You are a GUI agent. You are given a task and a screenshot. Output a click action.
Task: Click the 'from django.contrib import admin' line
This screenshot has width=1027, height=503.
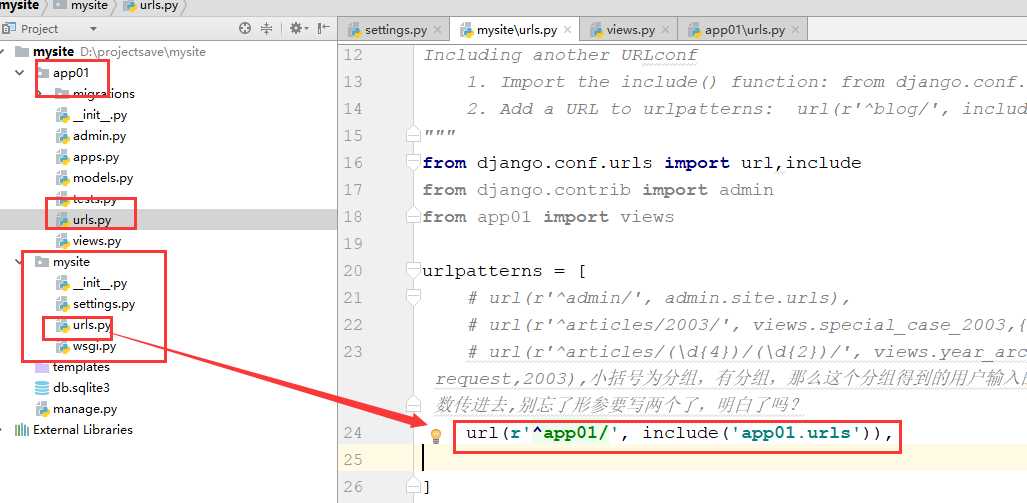(x=598, y=190)
